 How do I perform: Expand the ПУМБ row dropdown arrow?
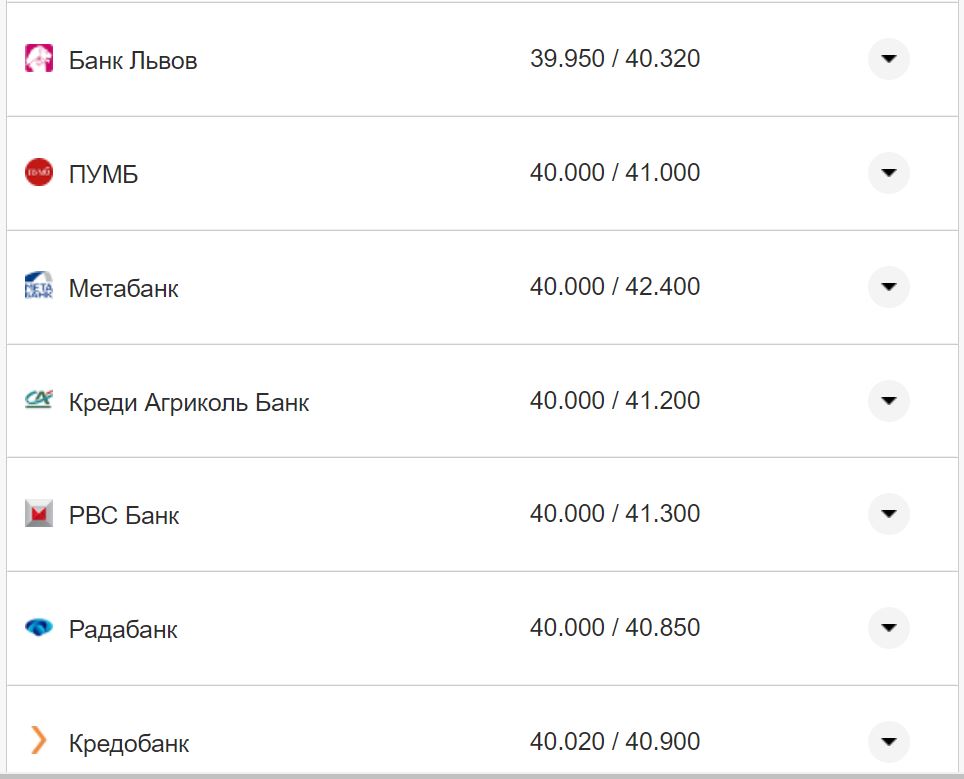[888, 173]
